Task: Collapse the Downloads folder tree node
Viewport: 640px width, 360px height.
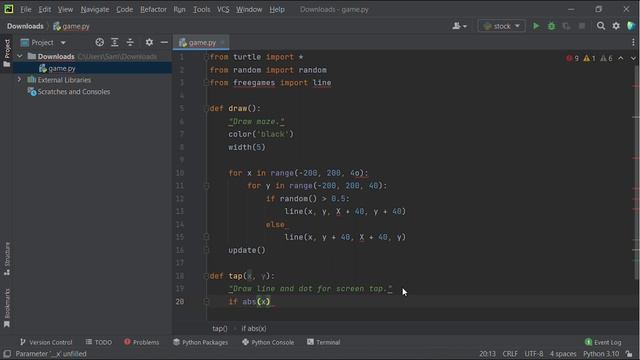Action: pyautogui.click(x=20, y=56)
